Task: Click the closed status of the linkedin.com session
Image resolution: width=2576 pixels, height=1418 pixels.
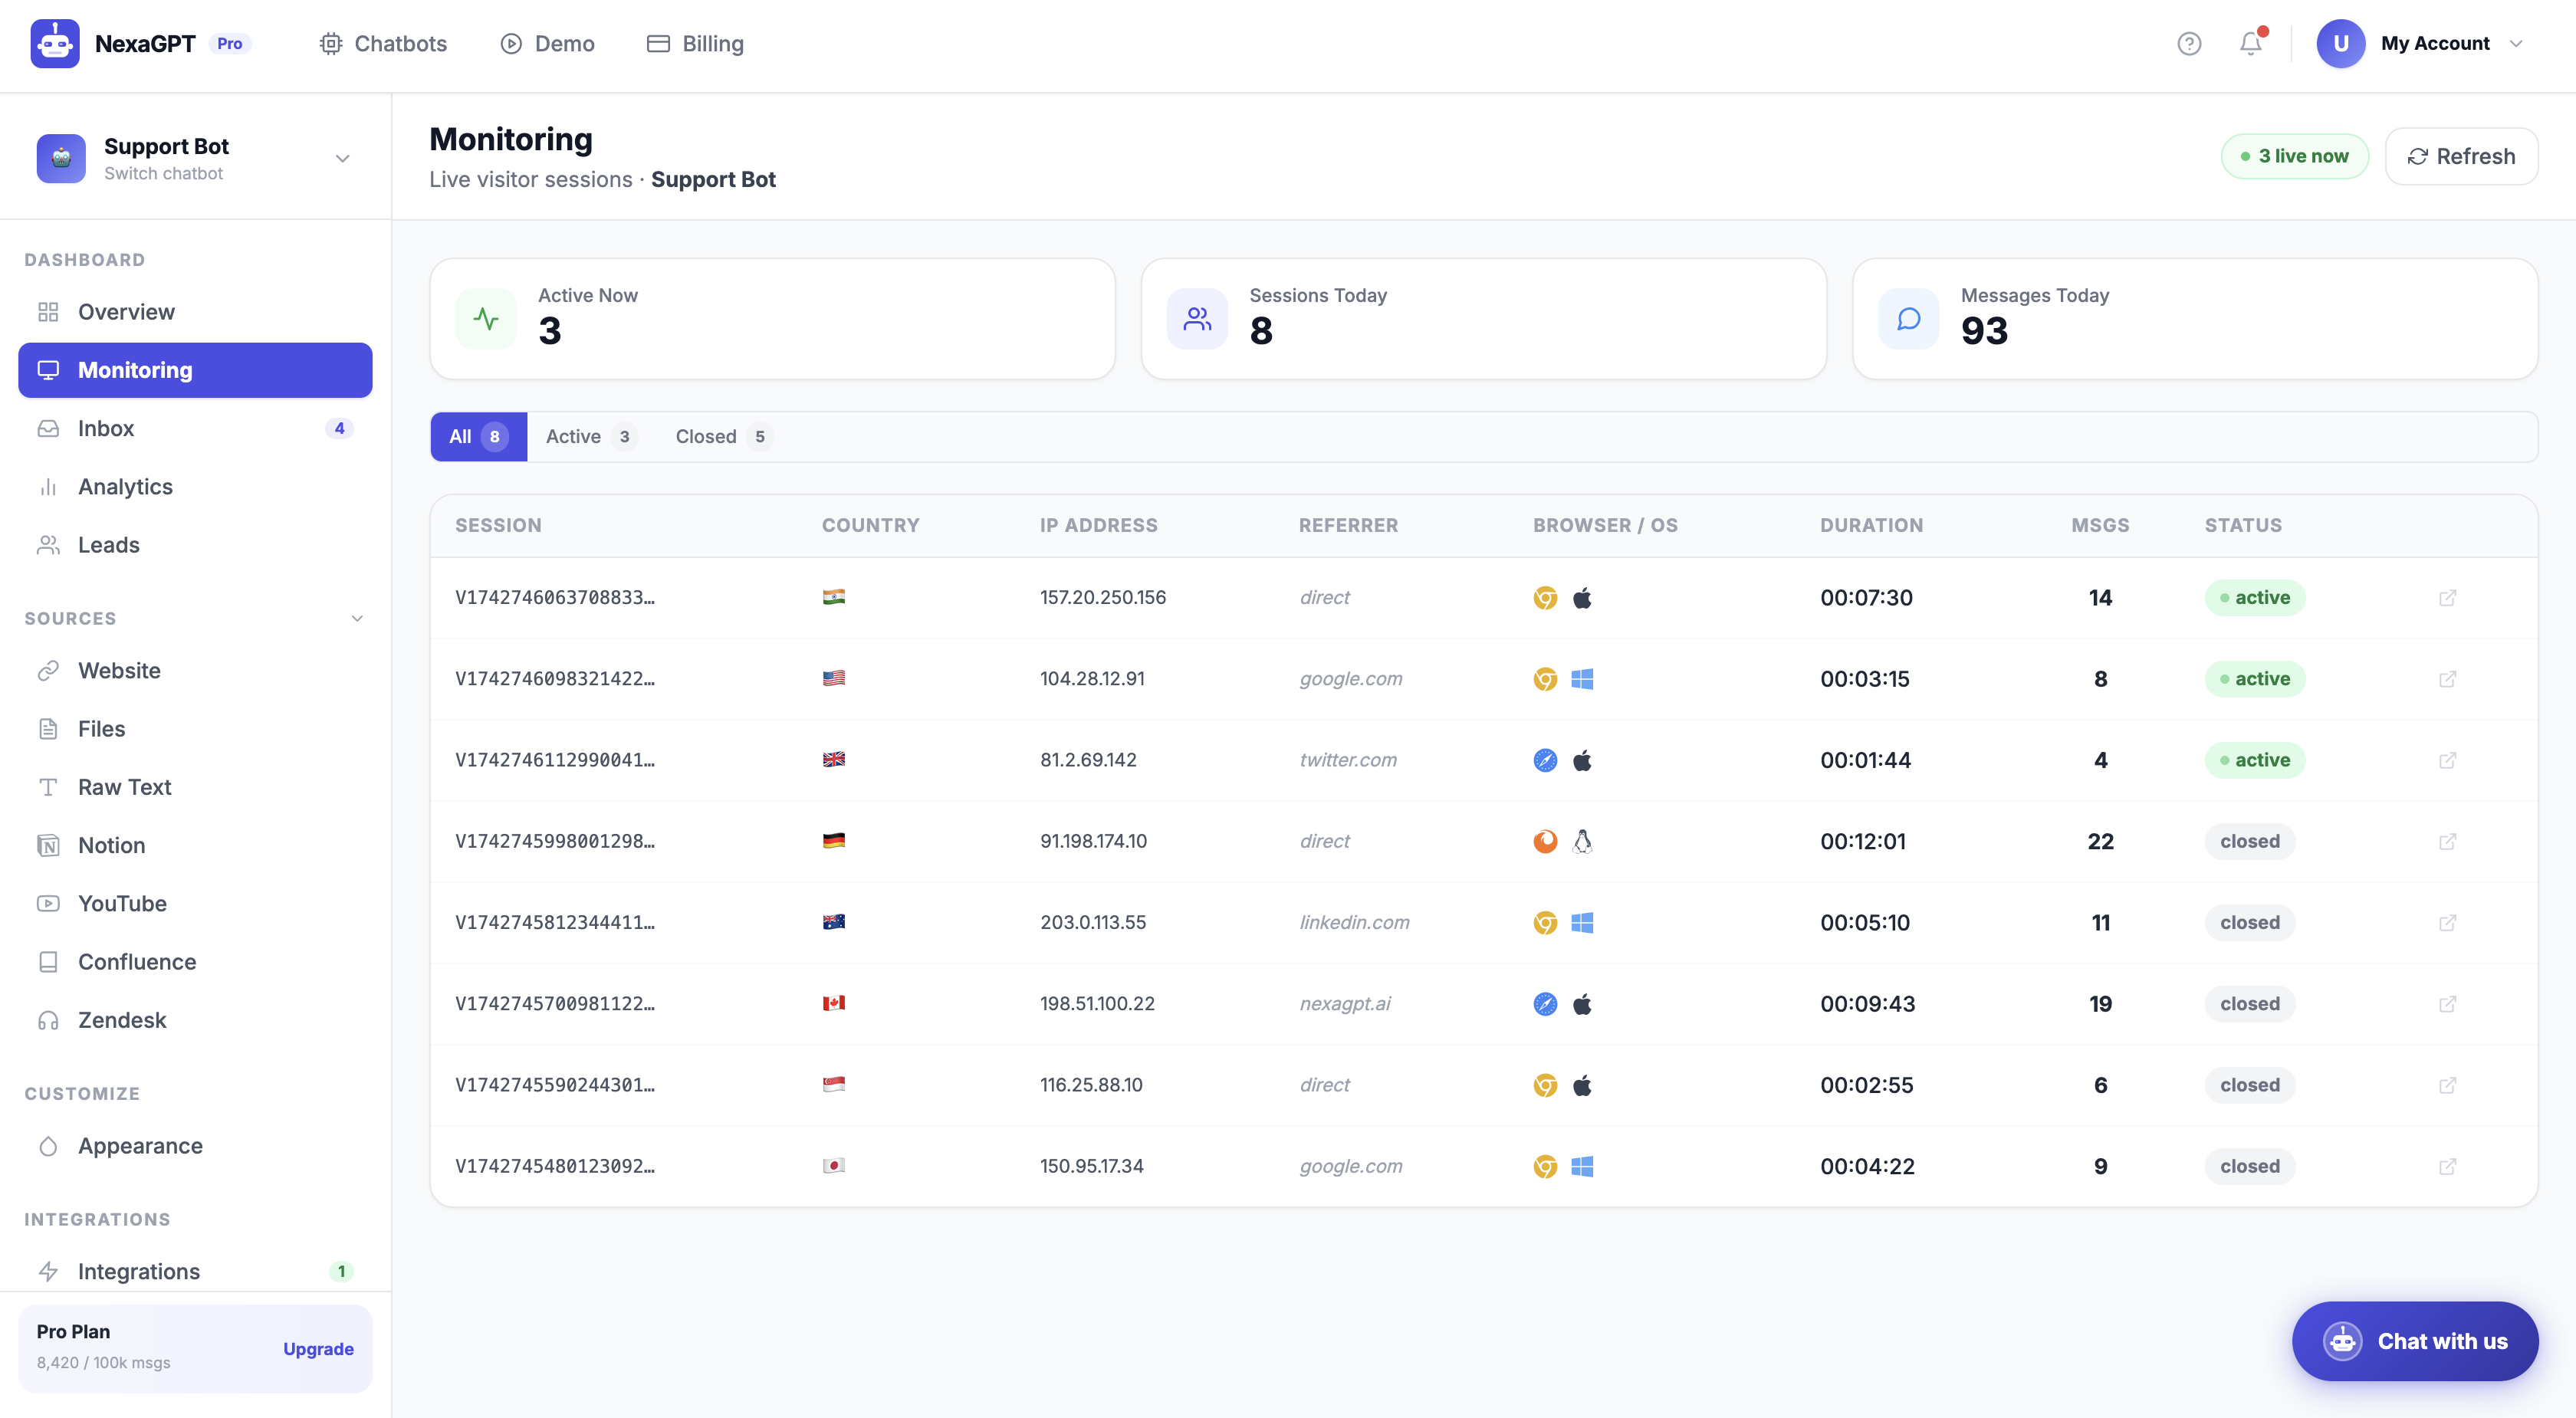Action: 2249,923
